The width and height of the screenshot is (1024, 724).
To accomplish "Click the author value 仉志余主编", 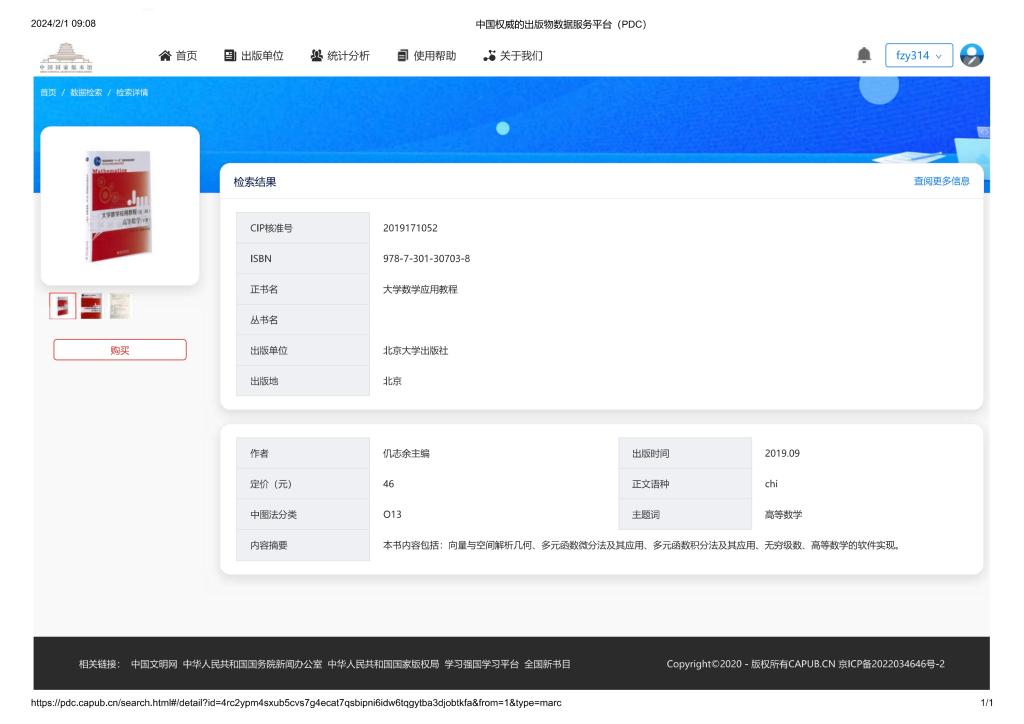I will coord(406,454).
